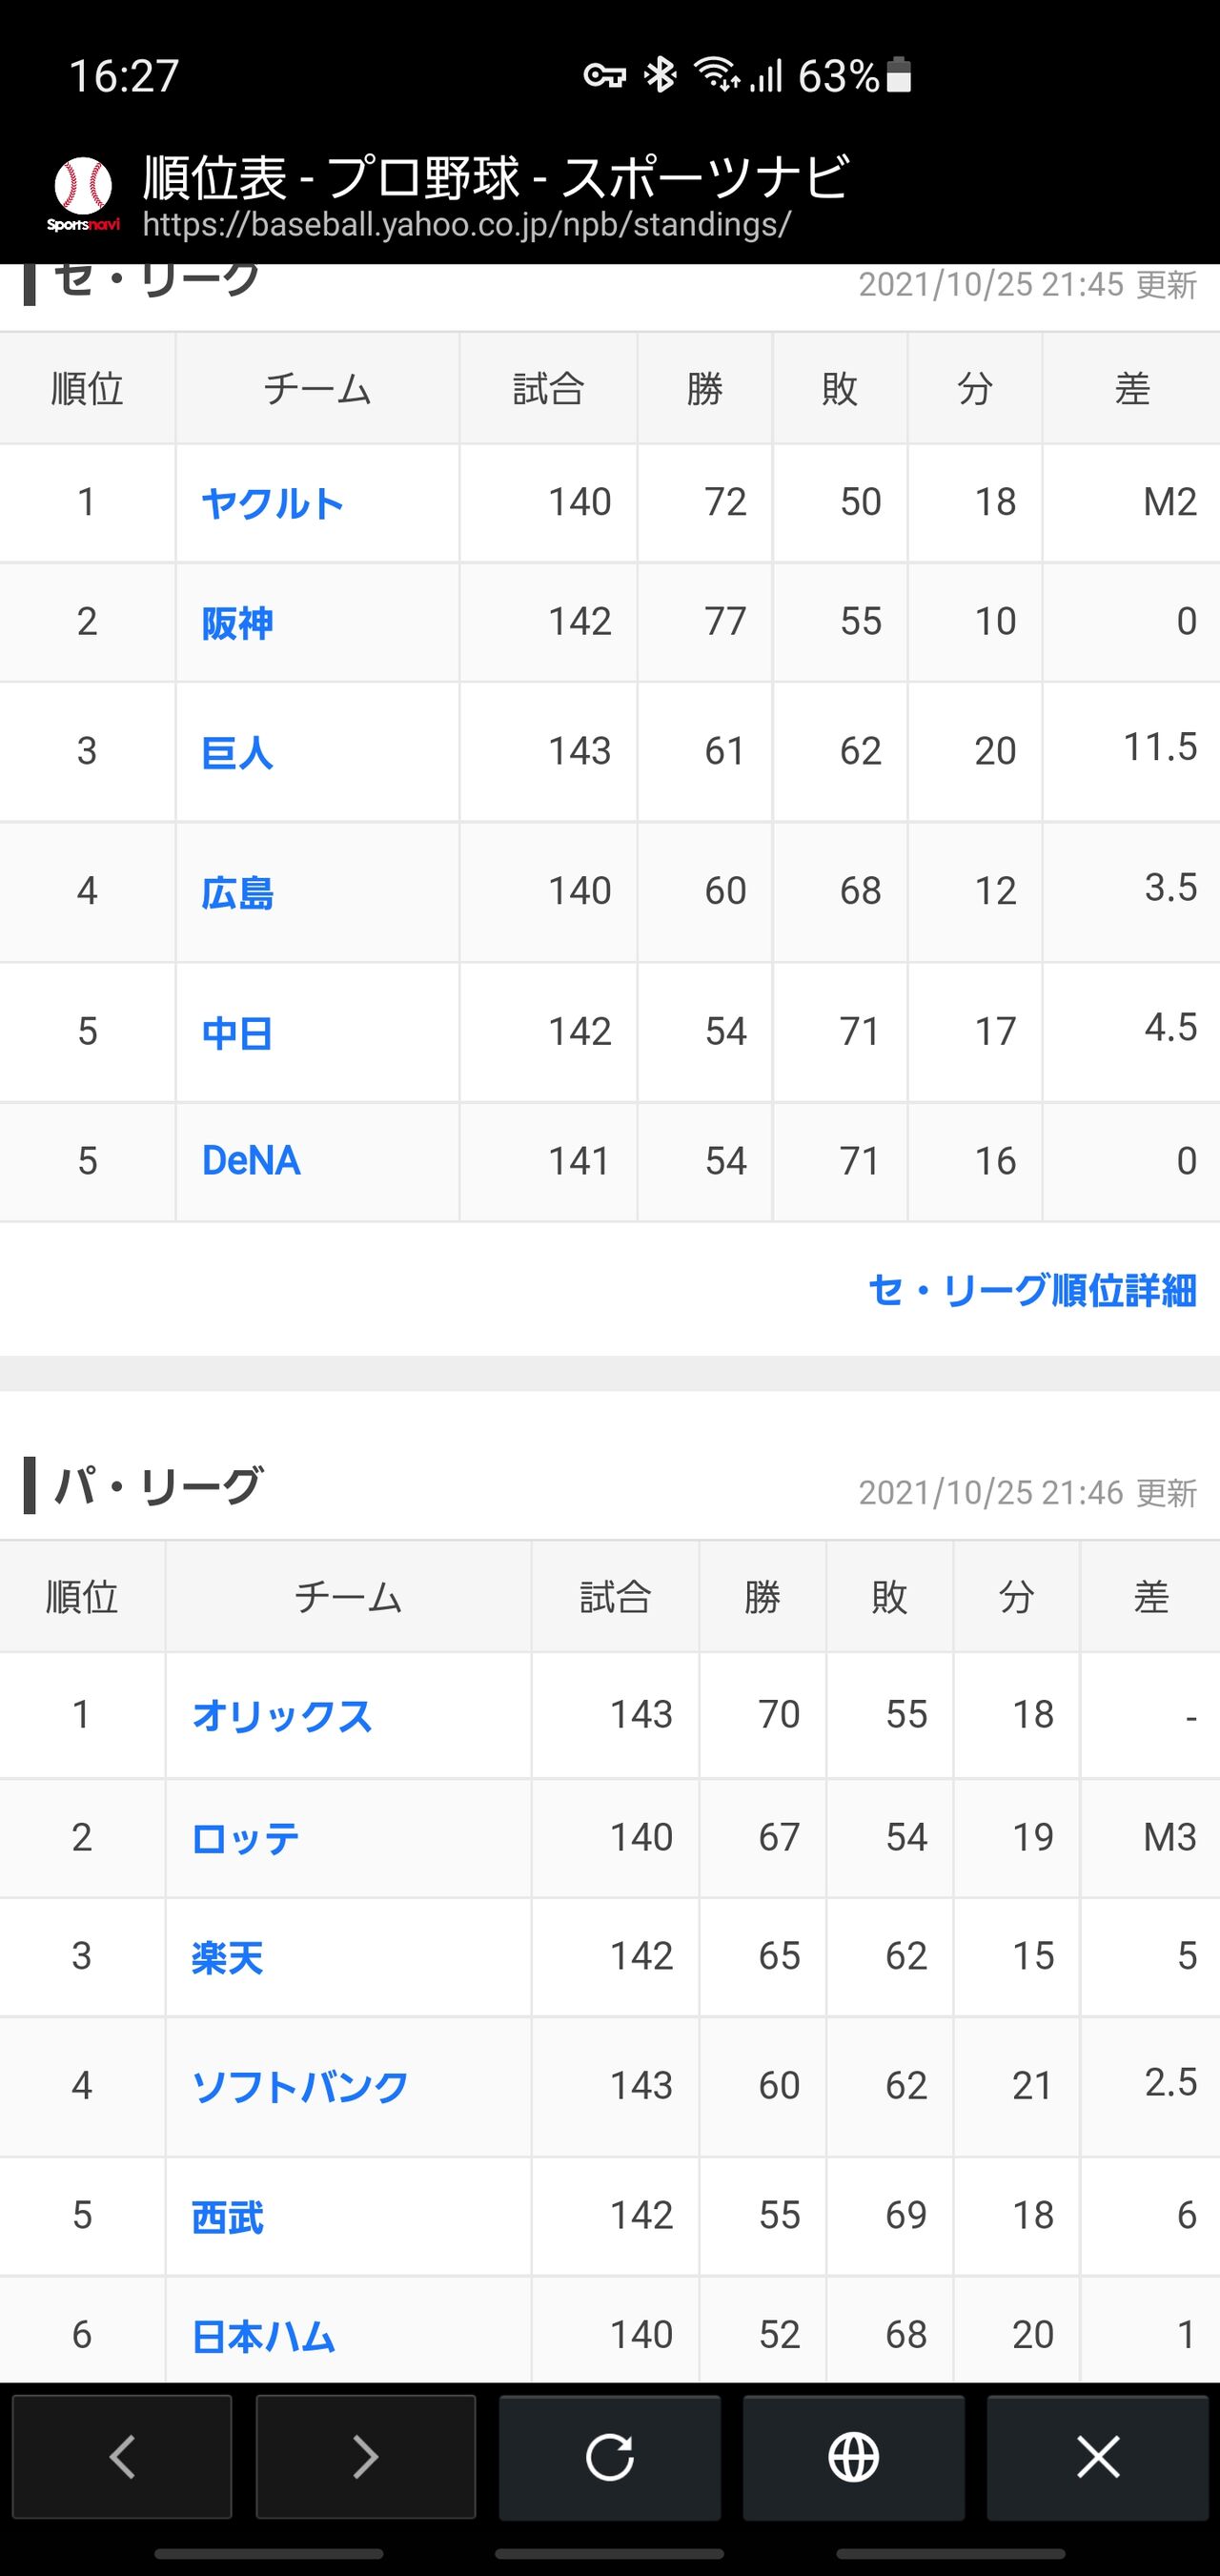1220x2576 pixels.
Task: Tap the 楽天 team link
Action: [x=227, y=1957]
